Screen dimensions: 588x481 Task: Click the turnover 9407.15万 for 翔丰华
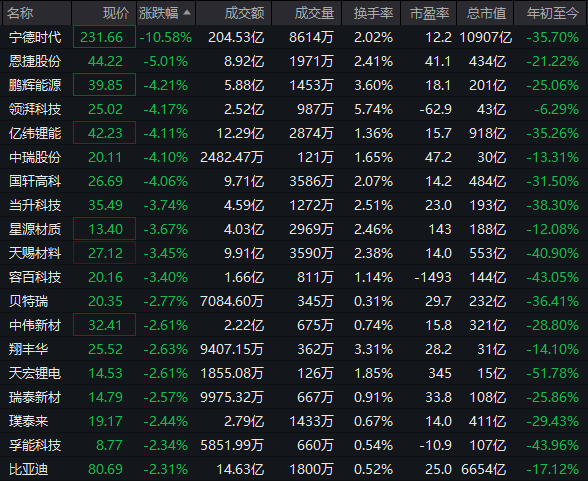(x=232, y=349)
